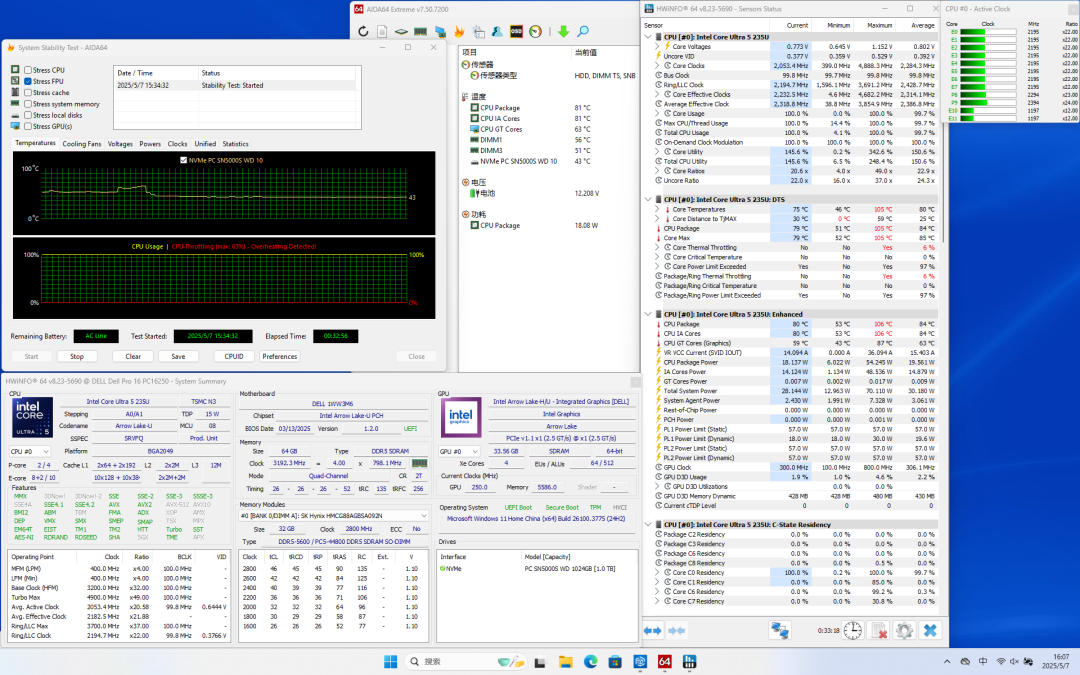Click the AIDA64 refresh toolbar icon
The image size is (1080, 675).
363,32
